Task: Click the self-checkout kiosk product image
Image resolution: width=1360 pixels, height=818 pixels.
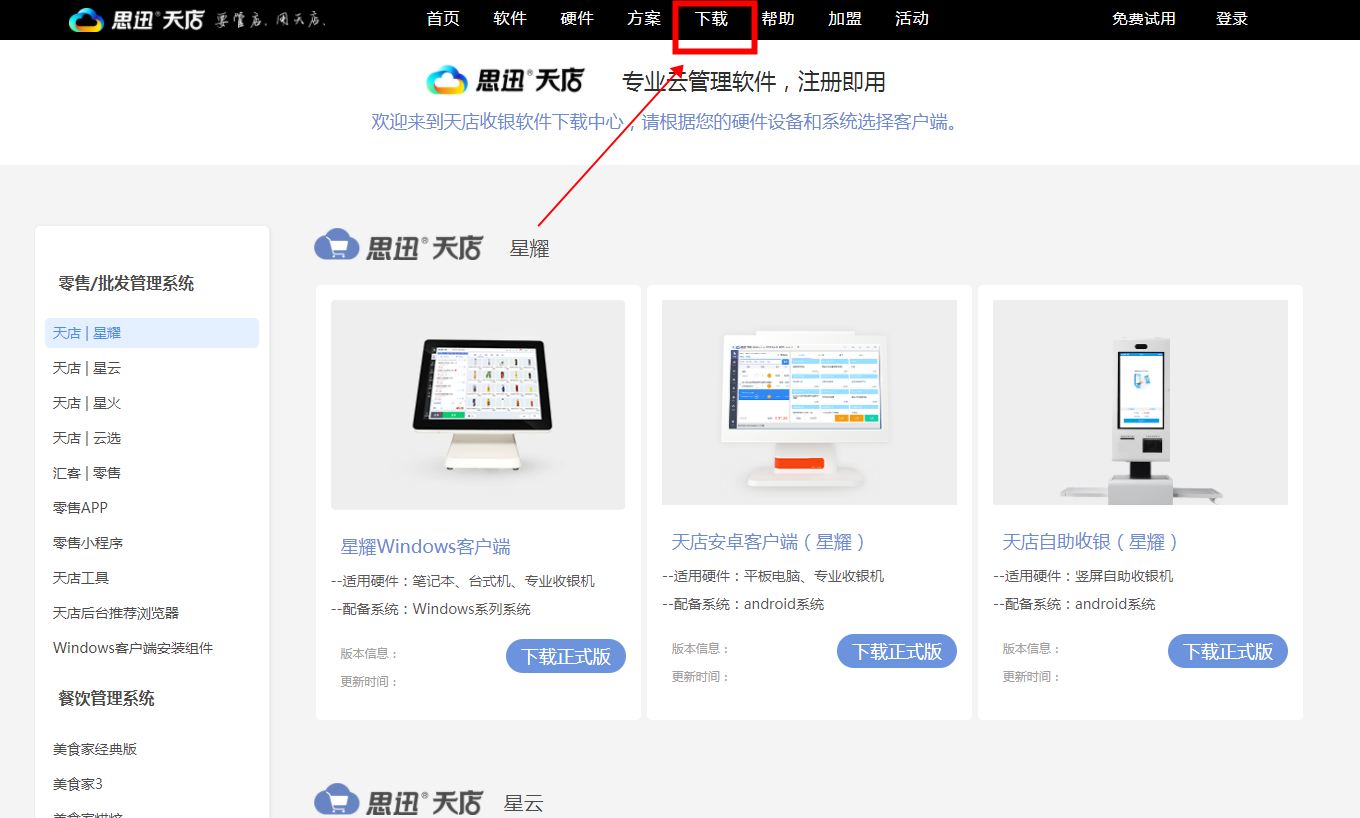Action: (x=1140, y=402)
